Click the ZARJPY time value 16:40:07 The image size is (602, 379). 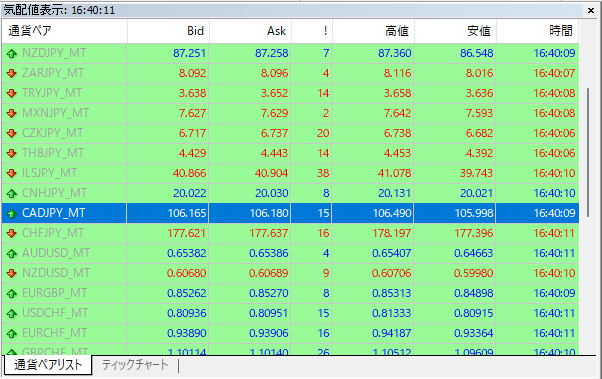tap(554, 73)
